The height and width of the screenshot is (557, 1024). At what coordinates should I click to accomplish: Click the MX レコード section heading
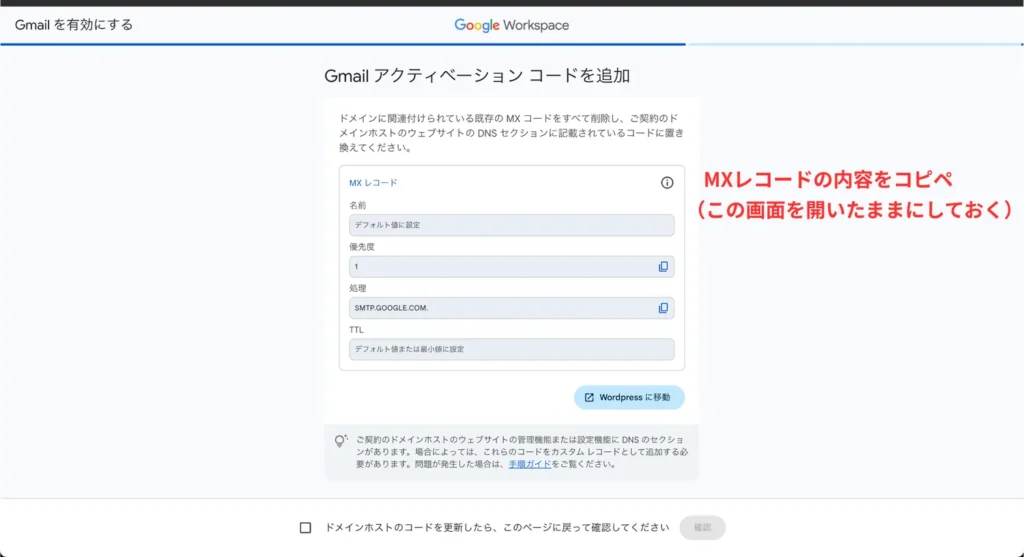(372, 183)
